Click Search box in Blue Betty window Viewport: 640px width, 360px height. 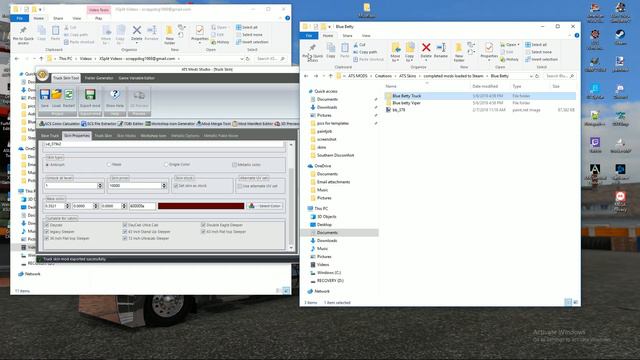coord(559,76)
